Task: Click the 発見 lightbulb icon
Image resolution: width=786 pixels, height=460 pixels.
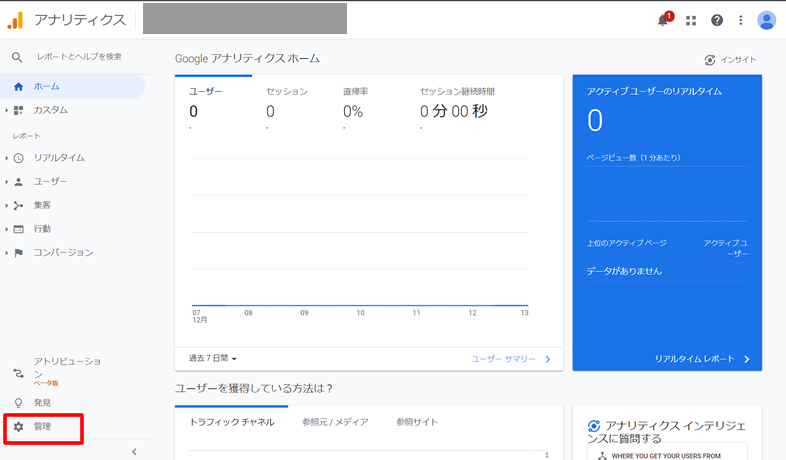Action: point(19,403)
